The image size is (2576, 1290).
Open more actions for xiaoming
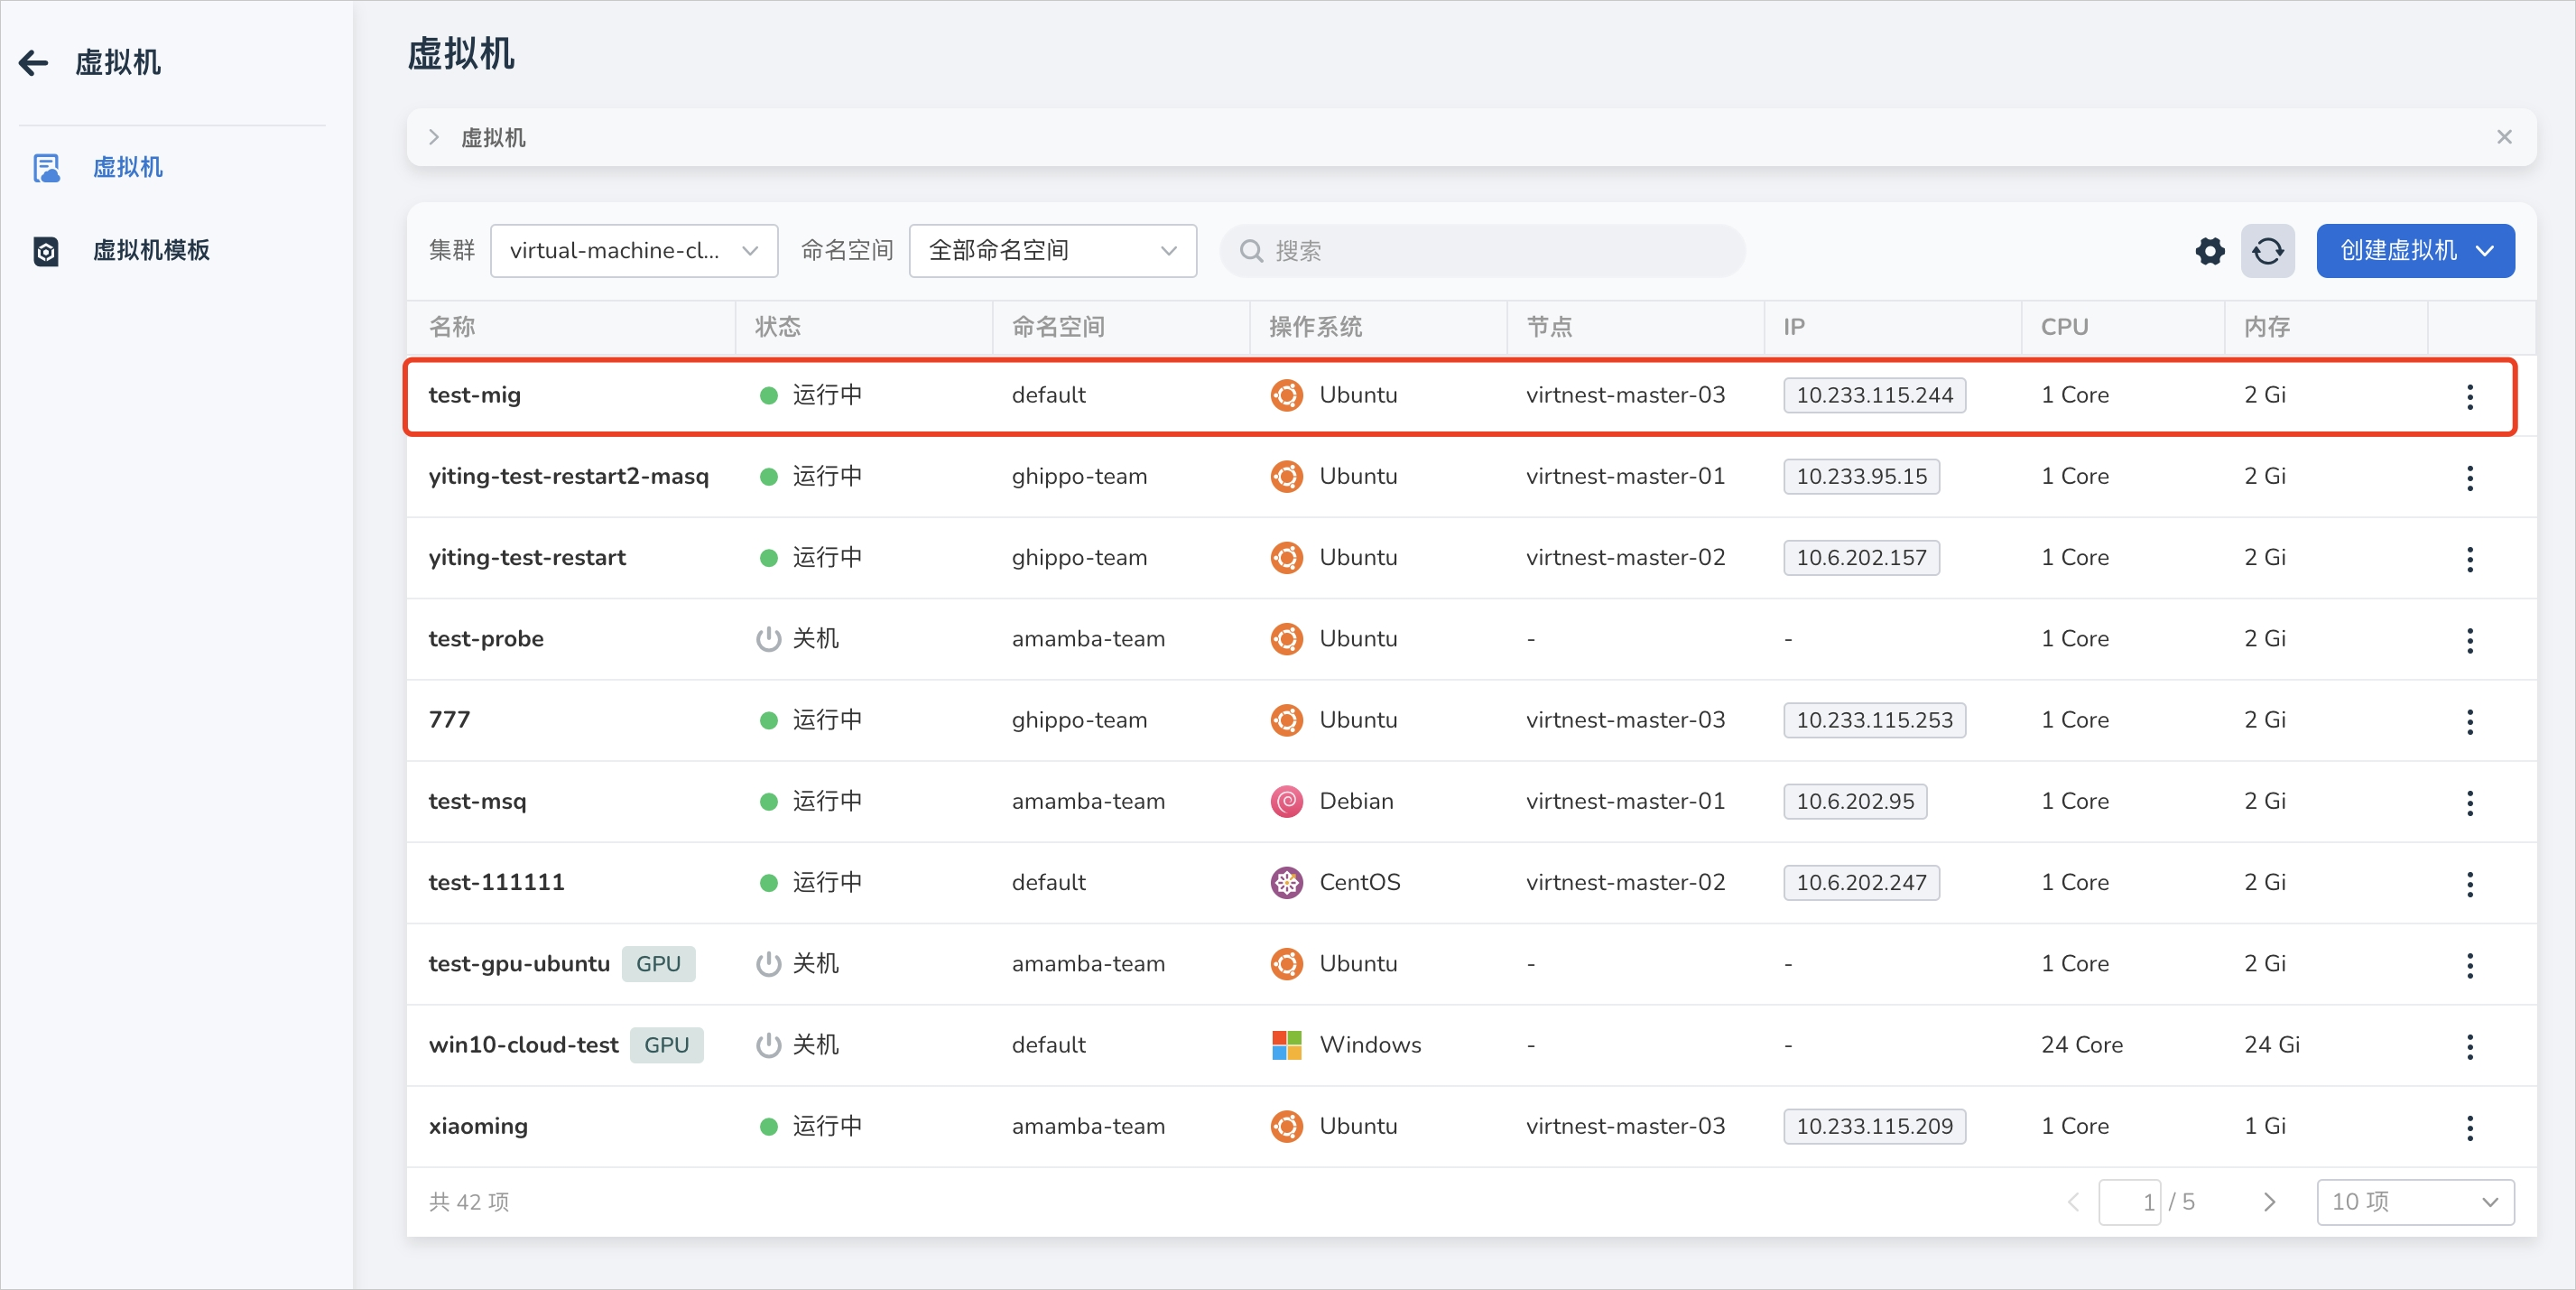coord(2469,1128)
